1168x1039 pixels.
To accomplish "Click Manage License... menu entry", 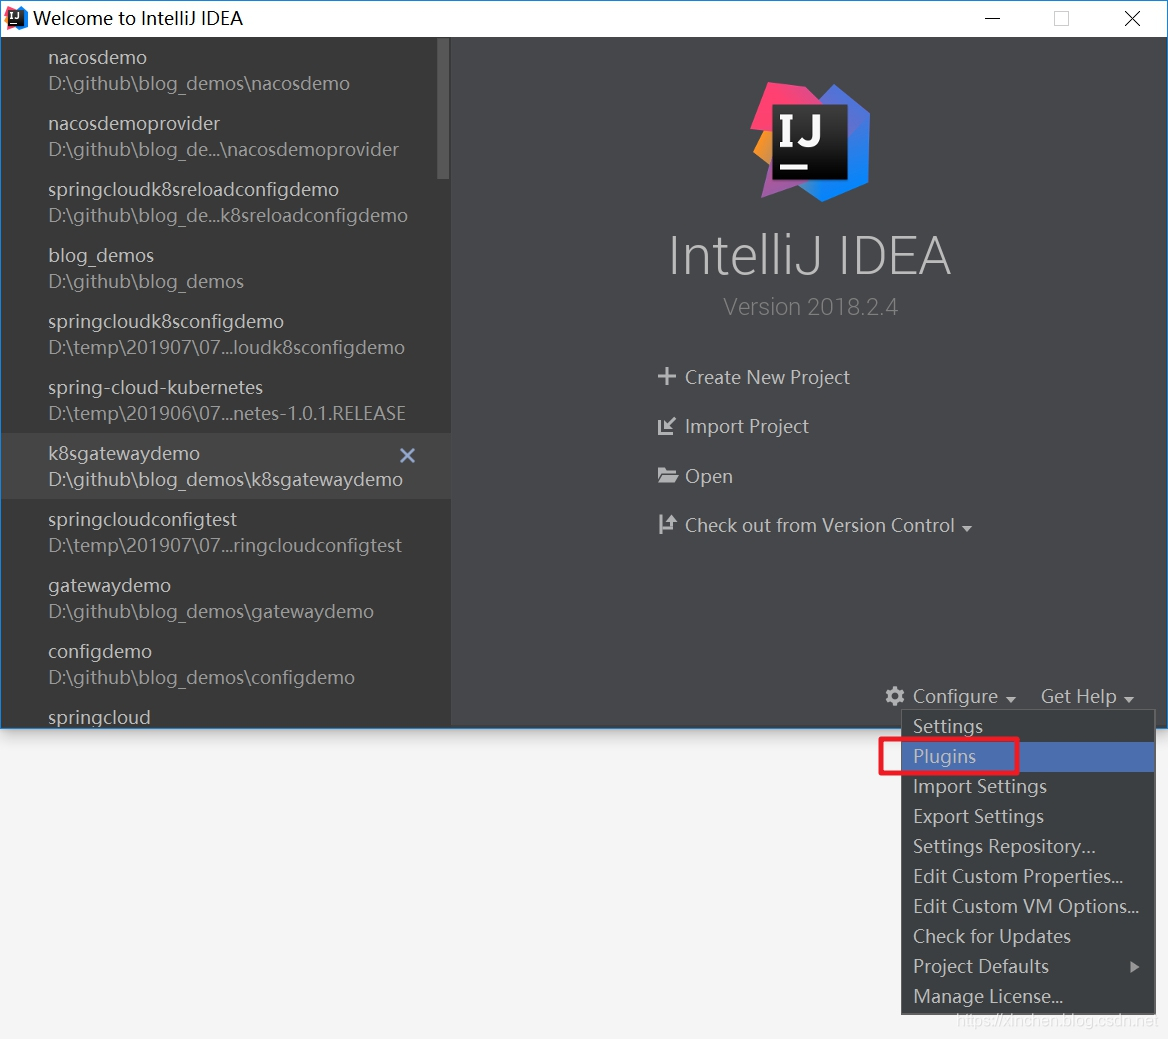I will (x=1028, y=997).
